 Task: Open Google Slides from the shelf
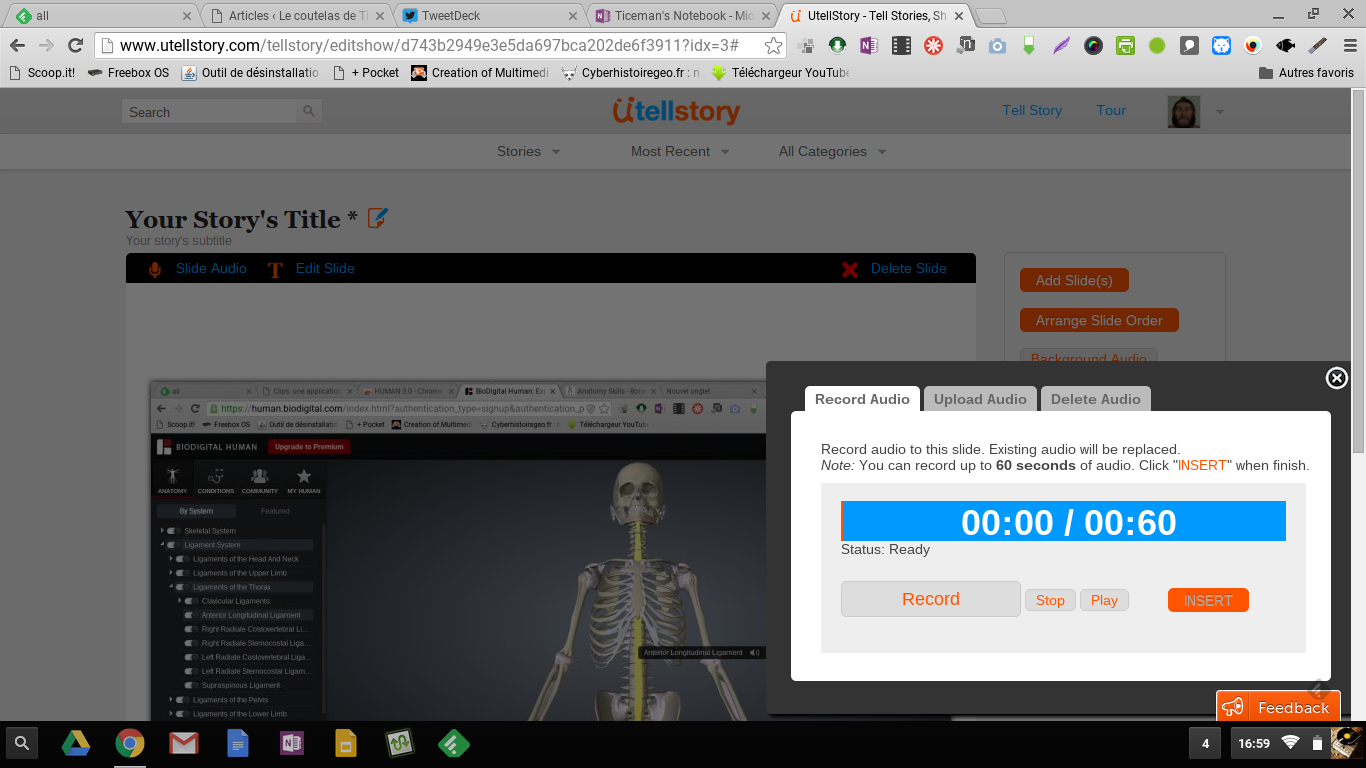point(345,743)
